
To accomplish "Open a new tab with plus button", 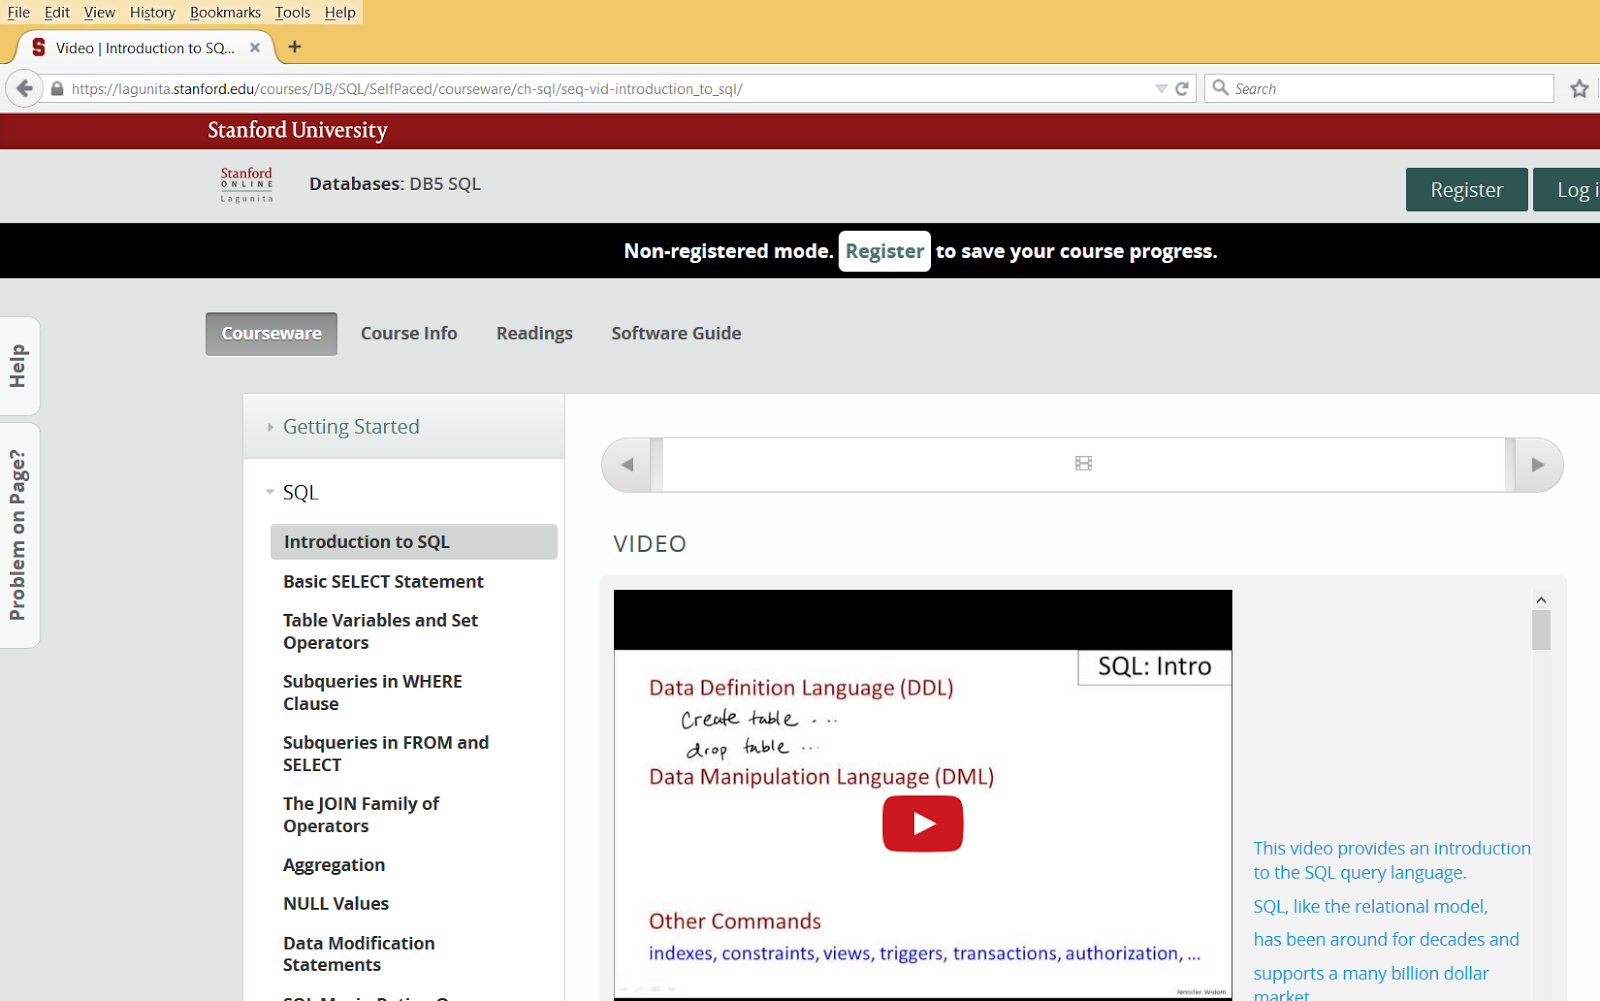I will tap(294, 47).
